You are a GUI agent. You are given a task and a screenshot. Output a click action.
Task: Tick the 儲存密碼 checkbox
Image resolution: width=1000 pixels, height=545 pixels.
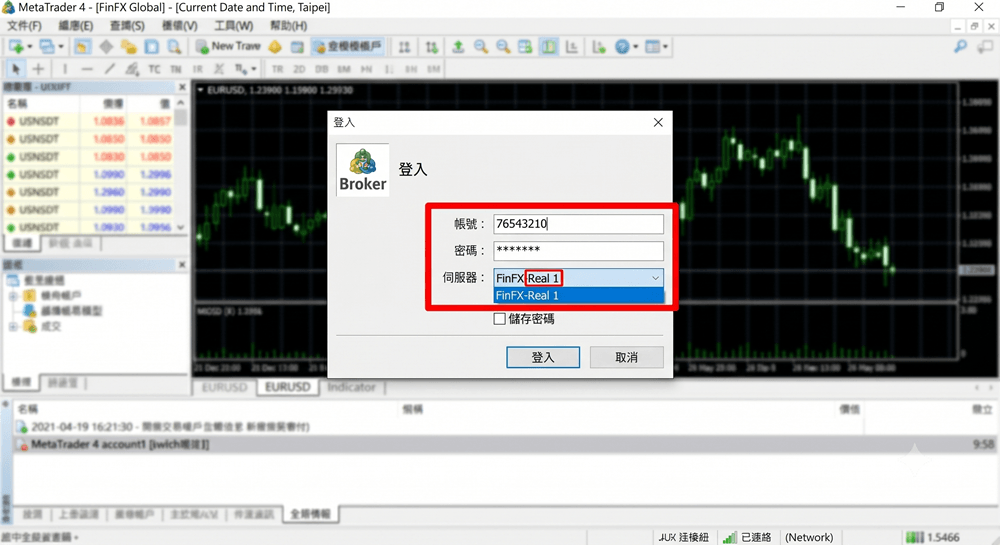pos(499,319)
